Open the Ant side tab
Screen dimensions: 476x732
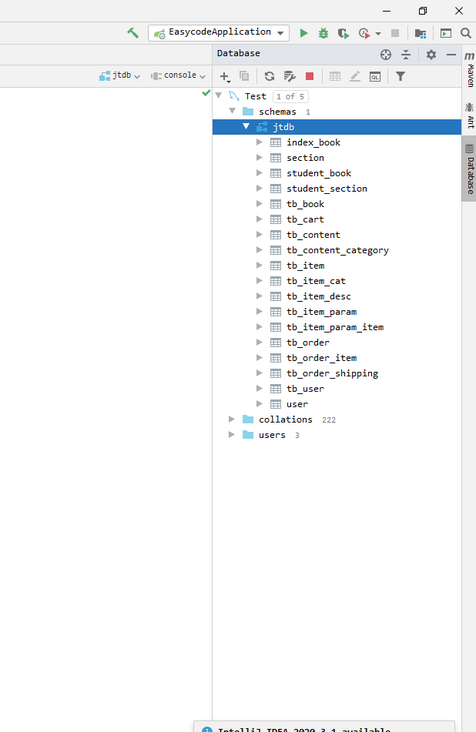(469, 115)
